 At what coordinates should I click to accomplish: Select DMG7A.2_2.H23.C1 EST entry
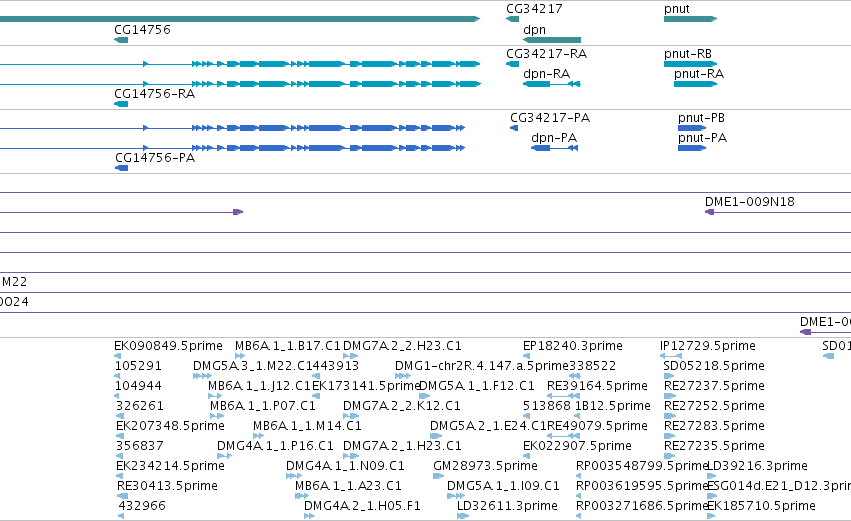point(402,346)
